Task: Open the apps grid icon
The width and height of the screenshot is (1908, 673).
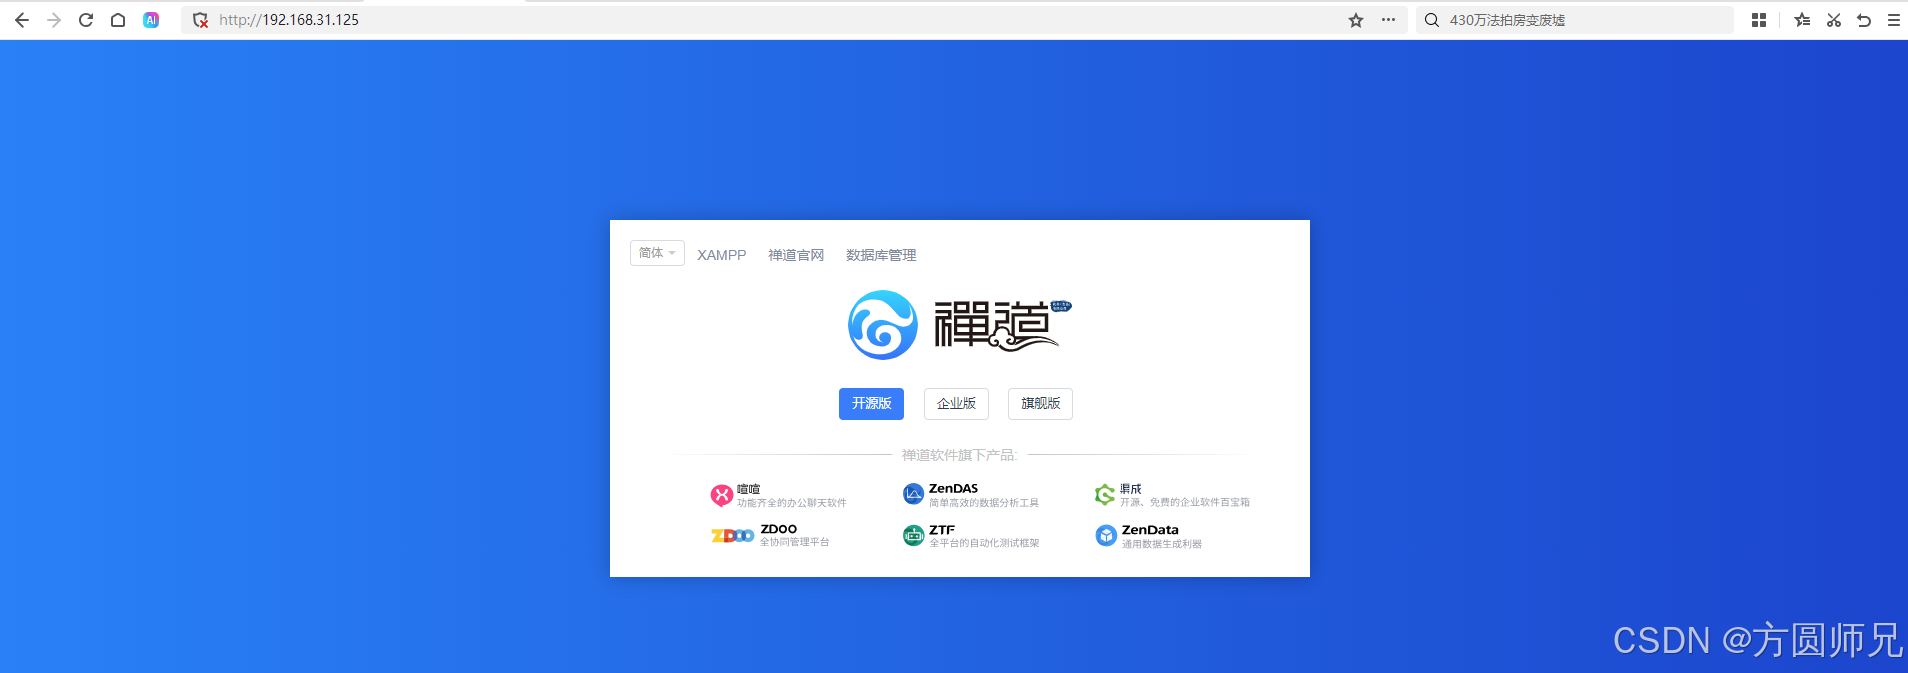Action: [1759, 20]
